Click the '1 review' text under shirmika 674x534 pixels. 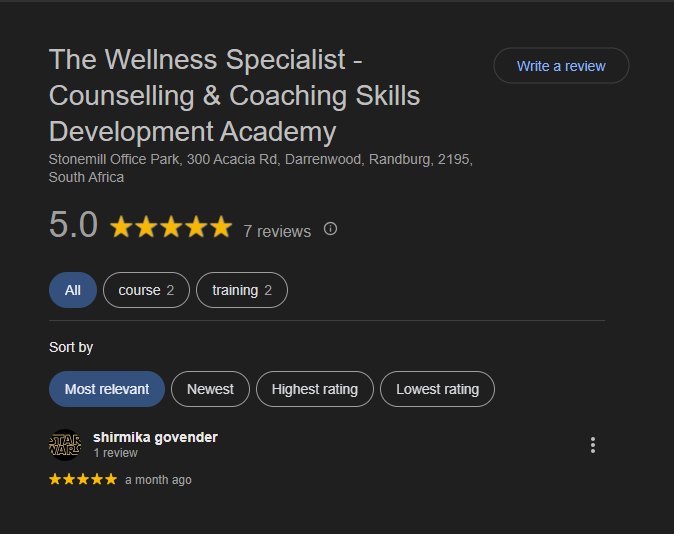click(115, 453)
